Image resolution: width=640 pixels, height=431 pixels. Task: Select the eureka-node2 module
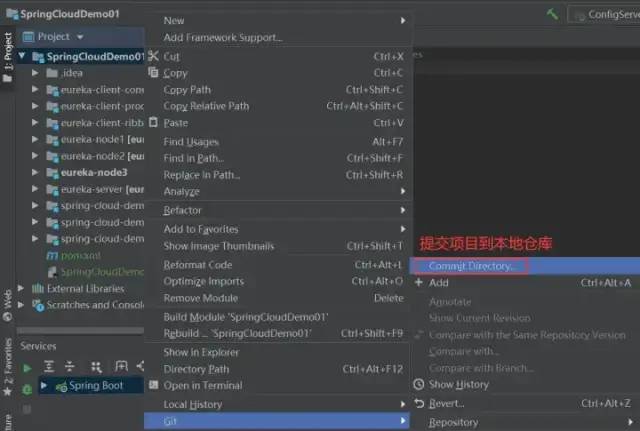pos(95,156)
